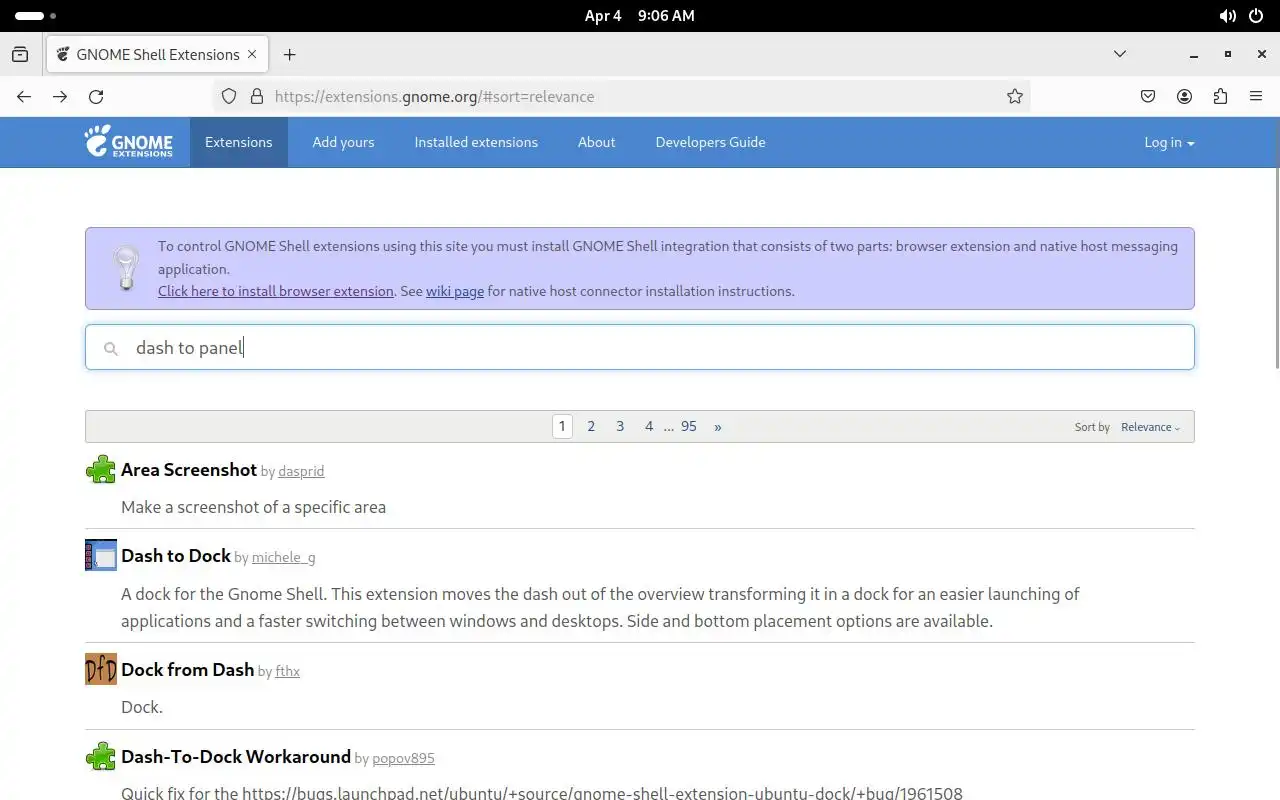Click here to install browser extension link
The height and width of the screenshot is (800, 1280).
[x=276, y=291]
